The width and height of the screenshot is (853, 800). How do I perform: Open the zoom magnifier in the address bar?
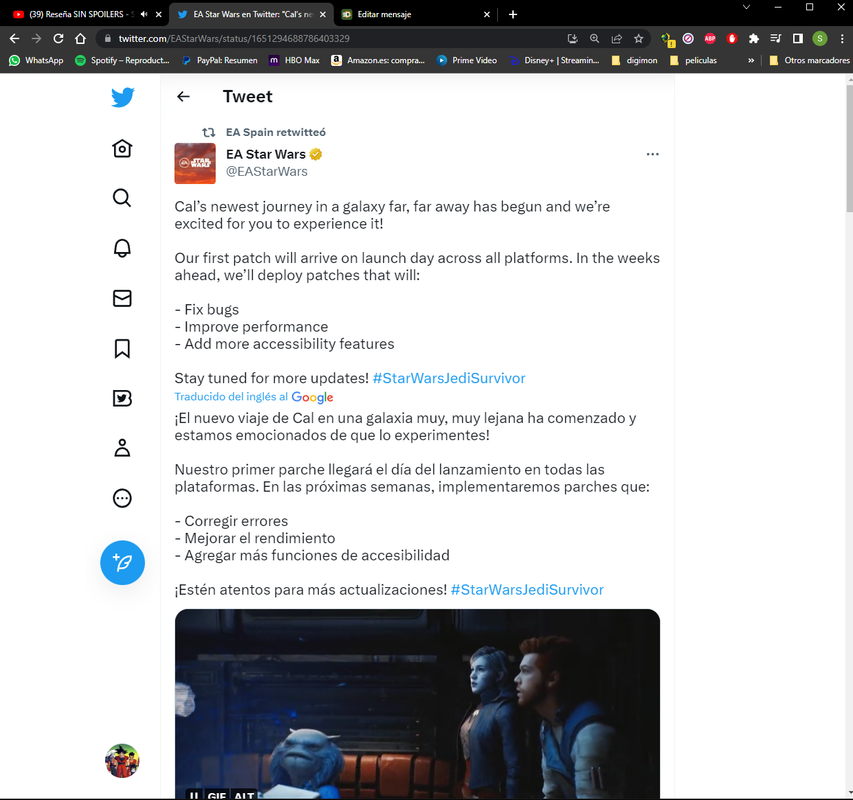point(595,38)
